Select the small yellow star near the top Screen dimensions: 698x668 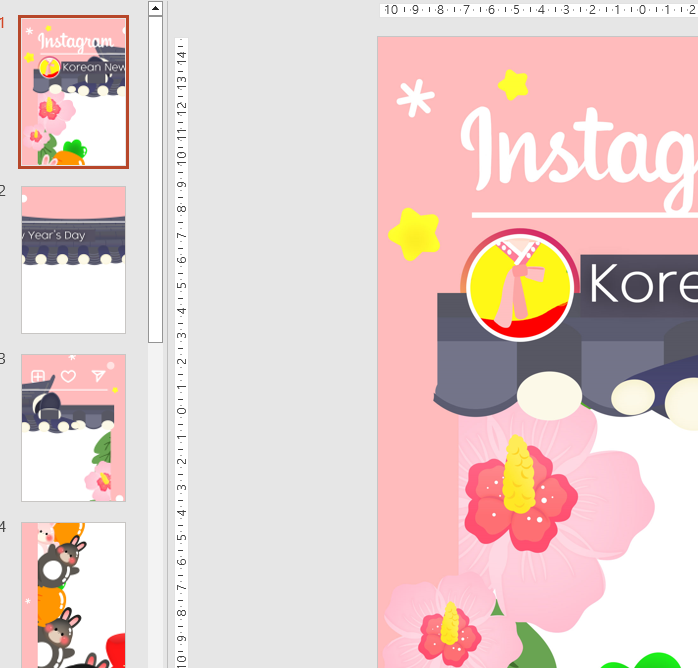click(513, 85)
